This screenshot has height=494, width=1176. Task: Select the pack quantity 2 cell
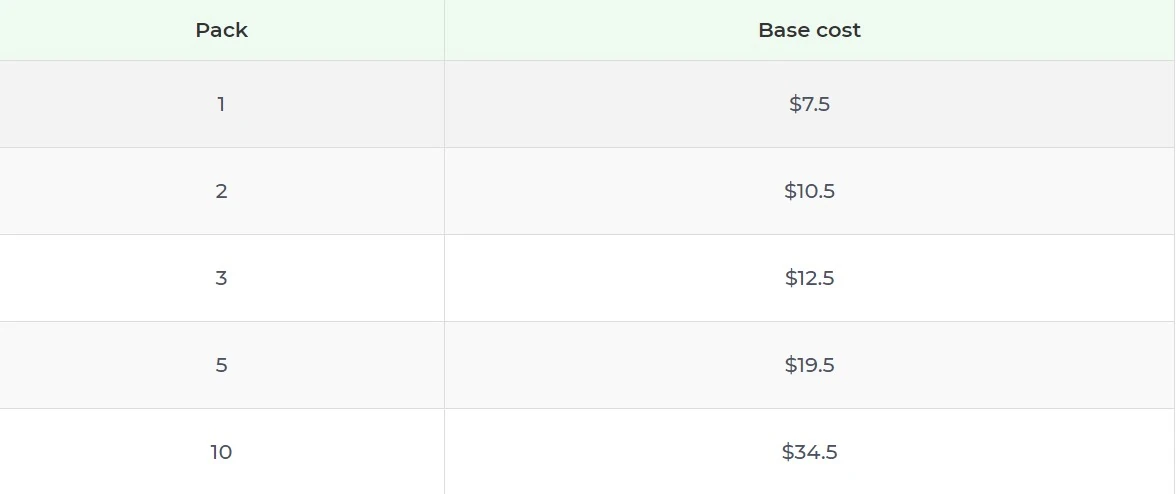point(221,191)
